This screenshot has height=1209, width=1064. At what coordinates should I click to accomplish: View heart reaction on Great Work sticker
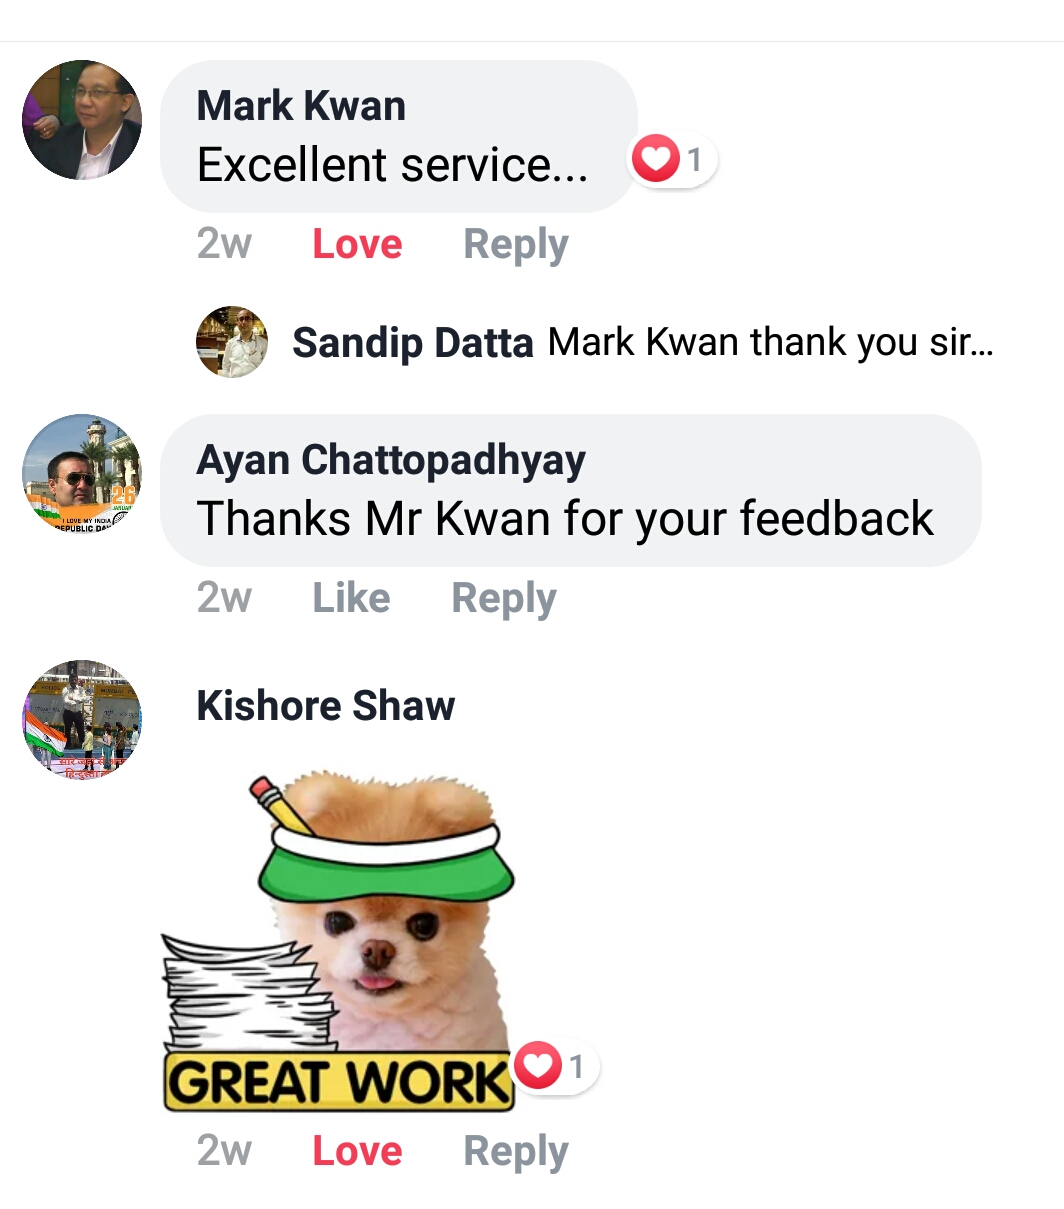[x=555, y=1066]
